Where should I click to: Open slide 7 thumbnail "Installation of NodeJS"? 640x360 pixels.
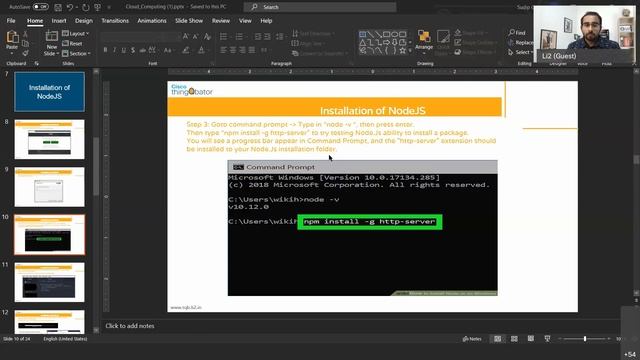pyautogui.click(x=49, y=92)
